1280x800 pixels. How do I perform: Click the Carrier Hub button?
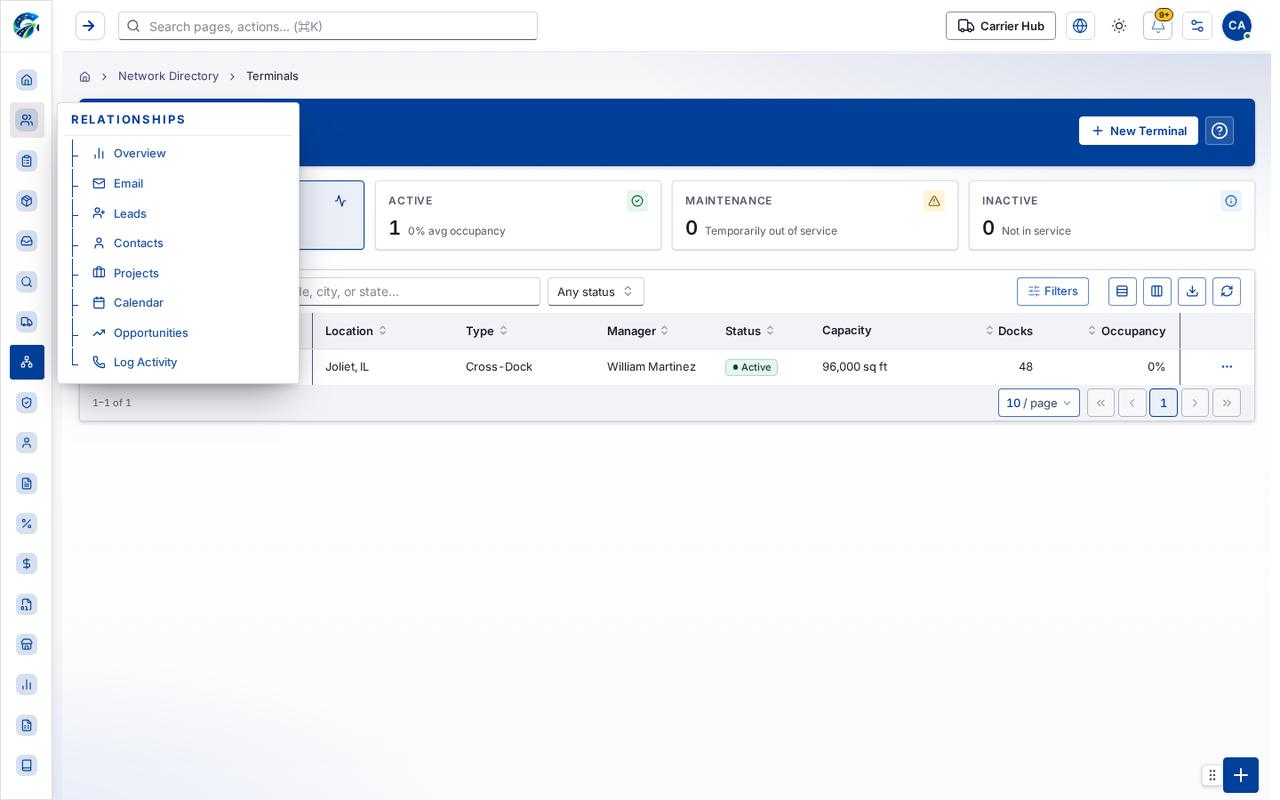(1001, 26)
